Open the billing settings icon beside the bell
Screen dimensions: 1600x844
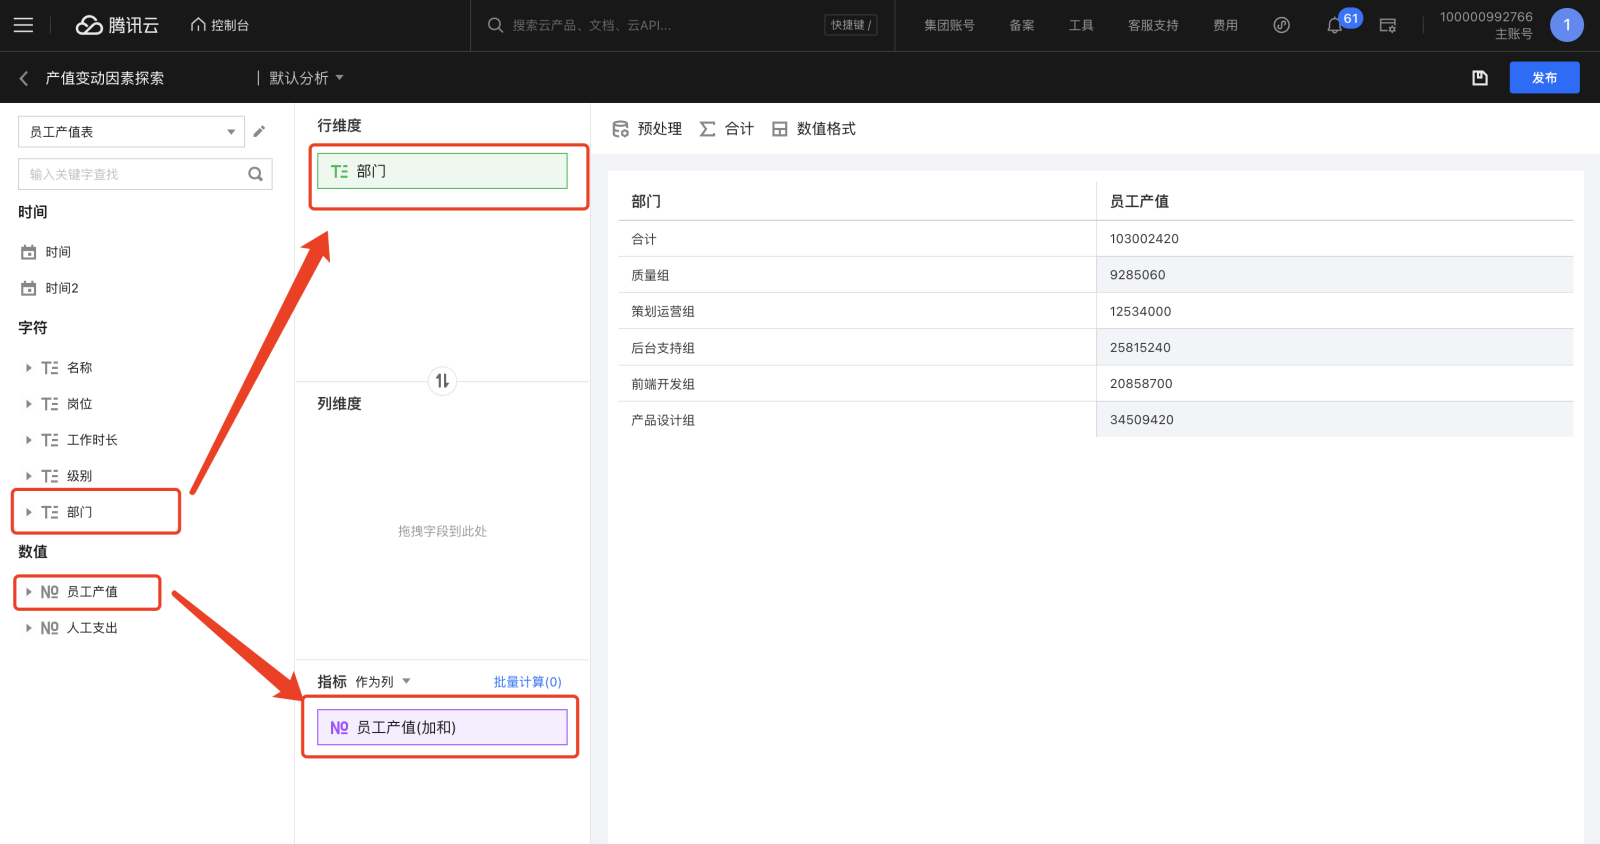point(1388,25)
